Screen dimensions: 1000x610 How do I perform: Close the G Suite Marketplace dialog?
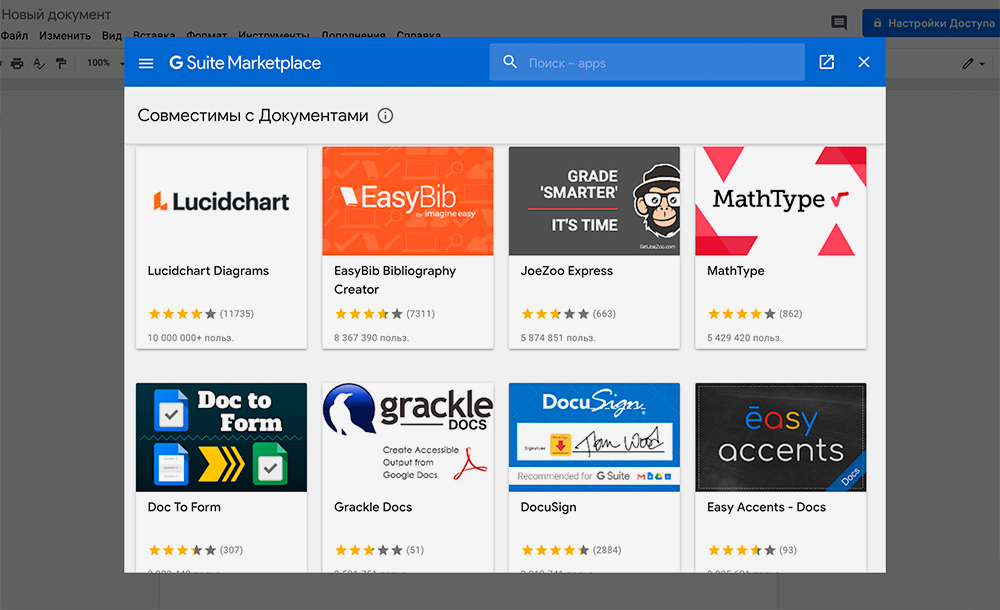pos(864,62)
